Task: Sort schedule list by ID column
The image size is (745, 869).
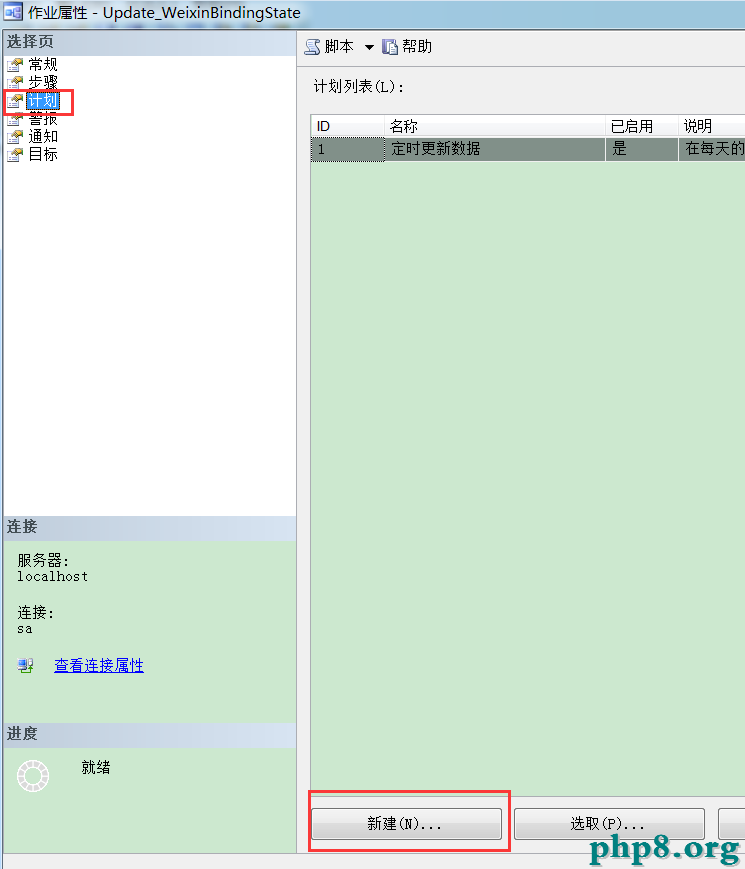Action: click(x=348, y=126)
